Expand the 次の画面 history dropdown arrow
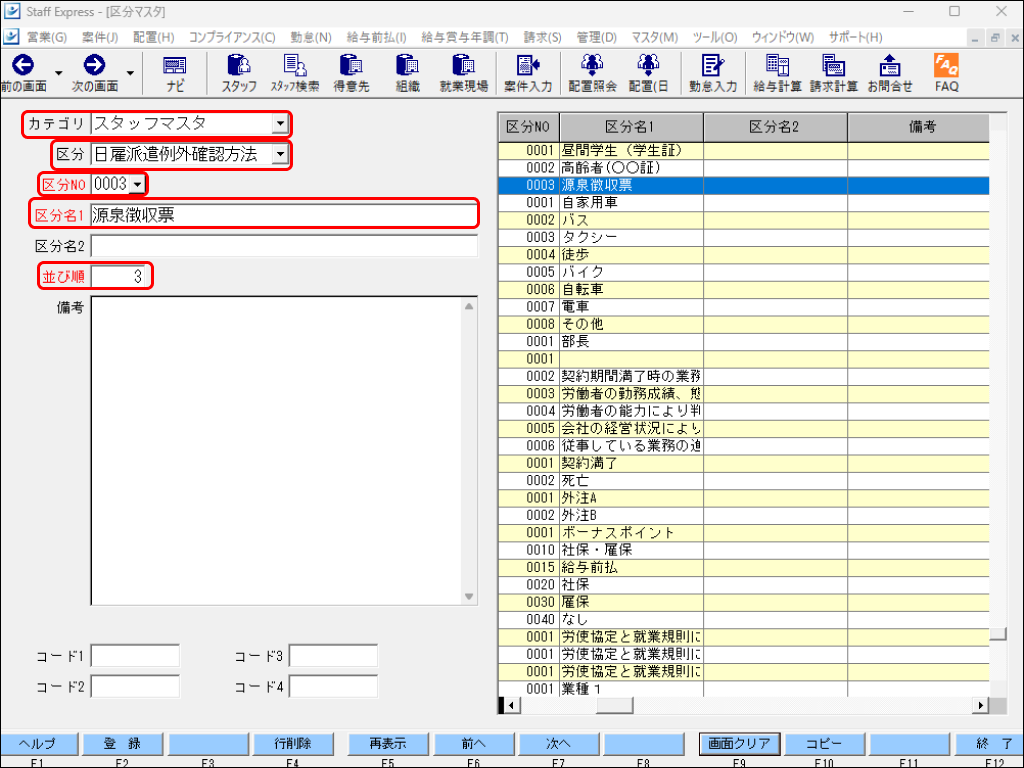This screenshot has height=768, width=1024. pyautogui.click(x=130, y=72)
